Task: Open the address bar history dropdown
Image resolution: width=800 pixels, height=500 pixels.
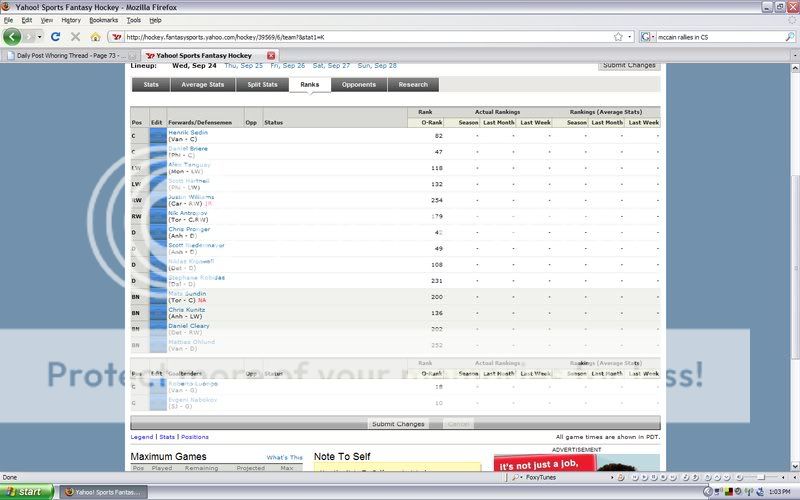Action: pos(606,37)
